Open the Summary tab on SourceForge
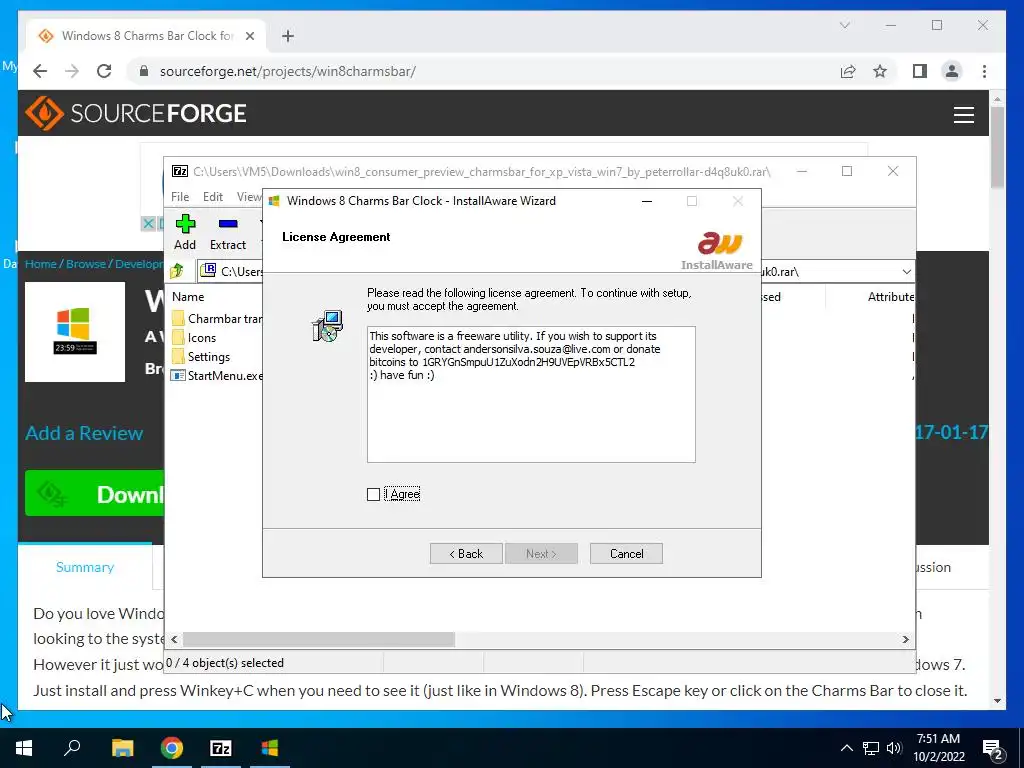The width and height of the screenshot is (1024, 768). click(x=85, y=567)
